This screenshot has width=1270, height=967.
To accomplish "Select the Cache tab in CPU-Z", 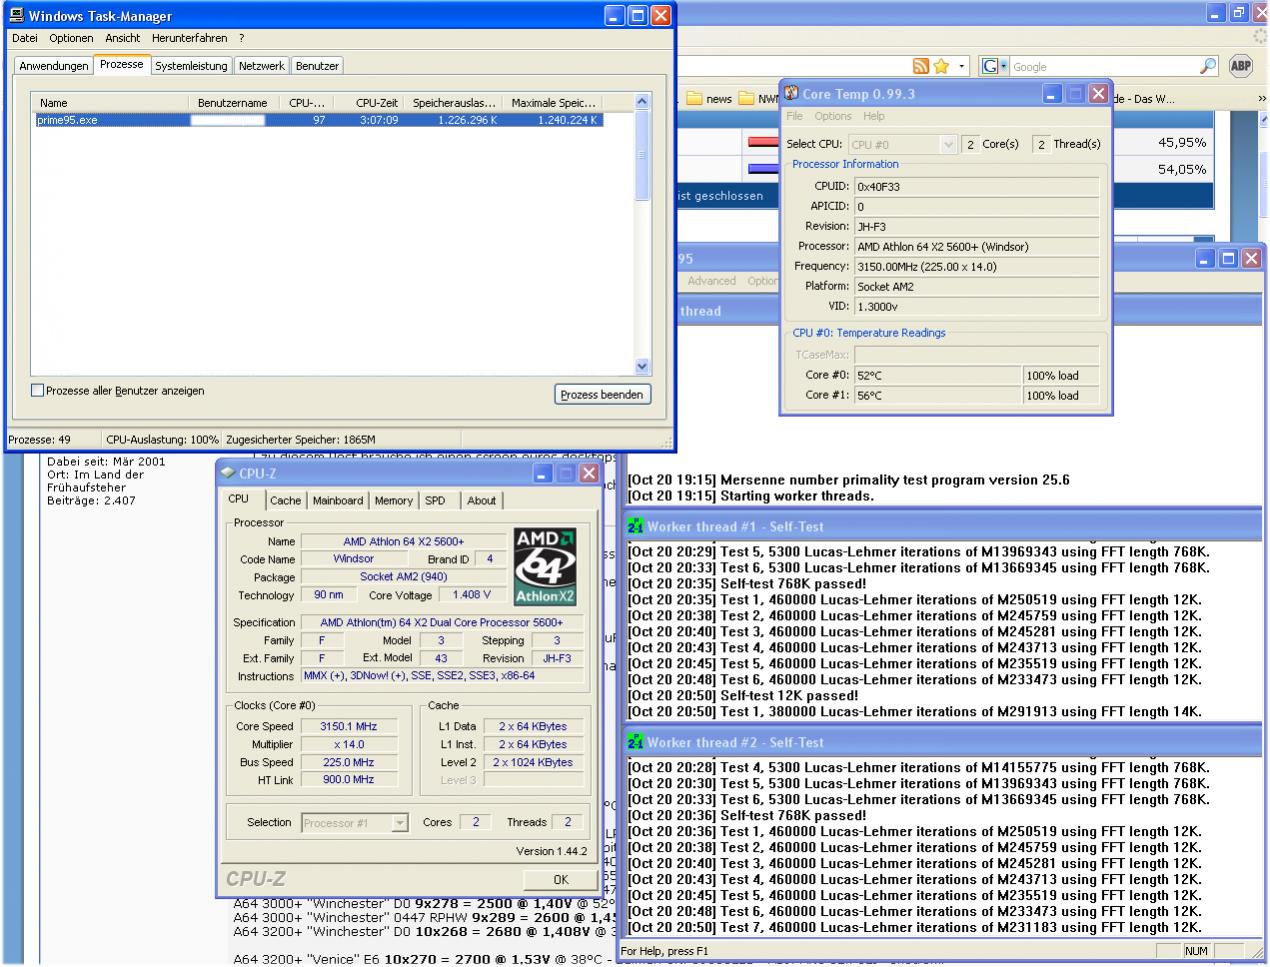I will [285, 501].
